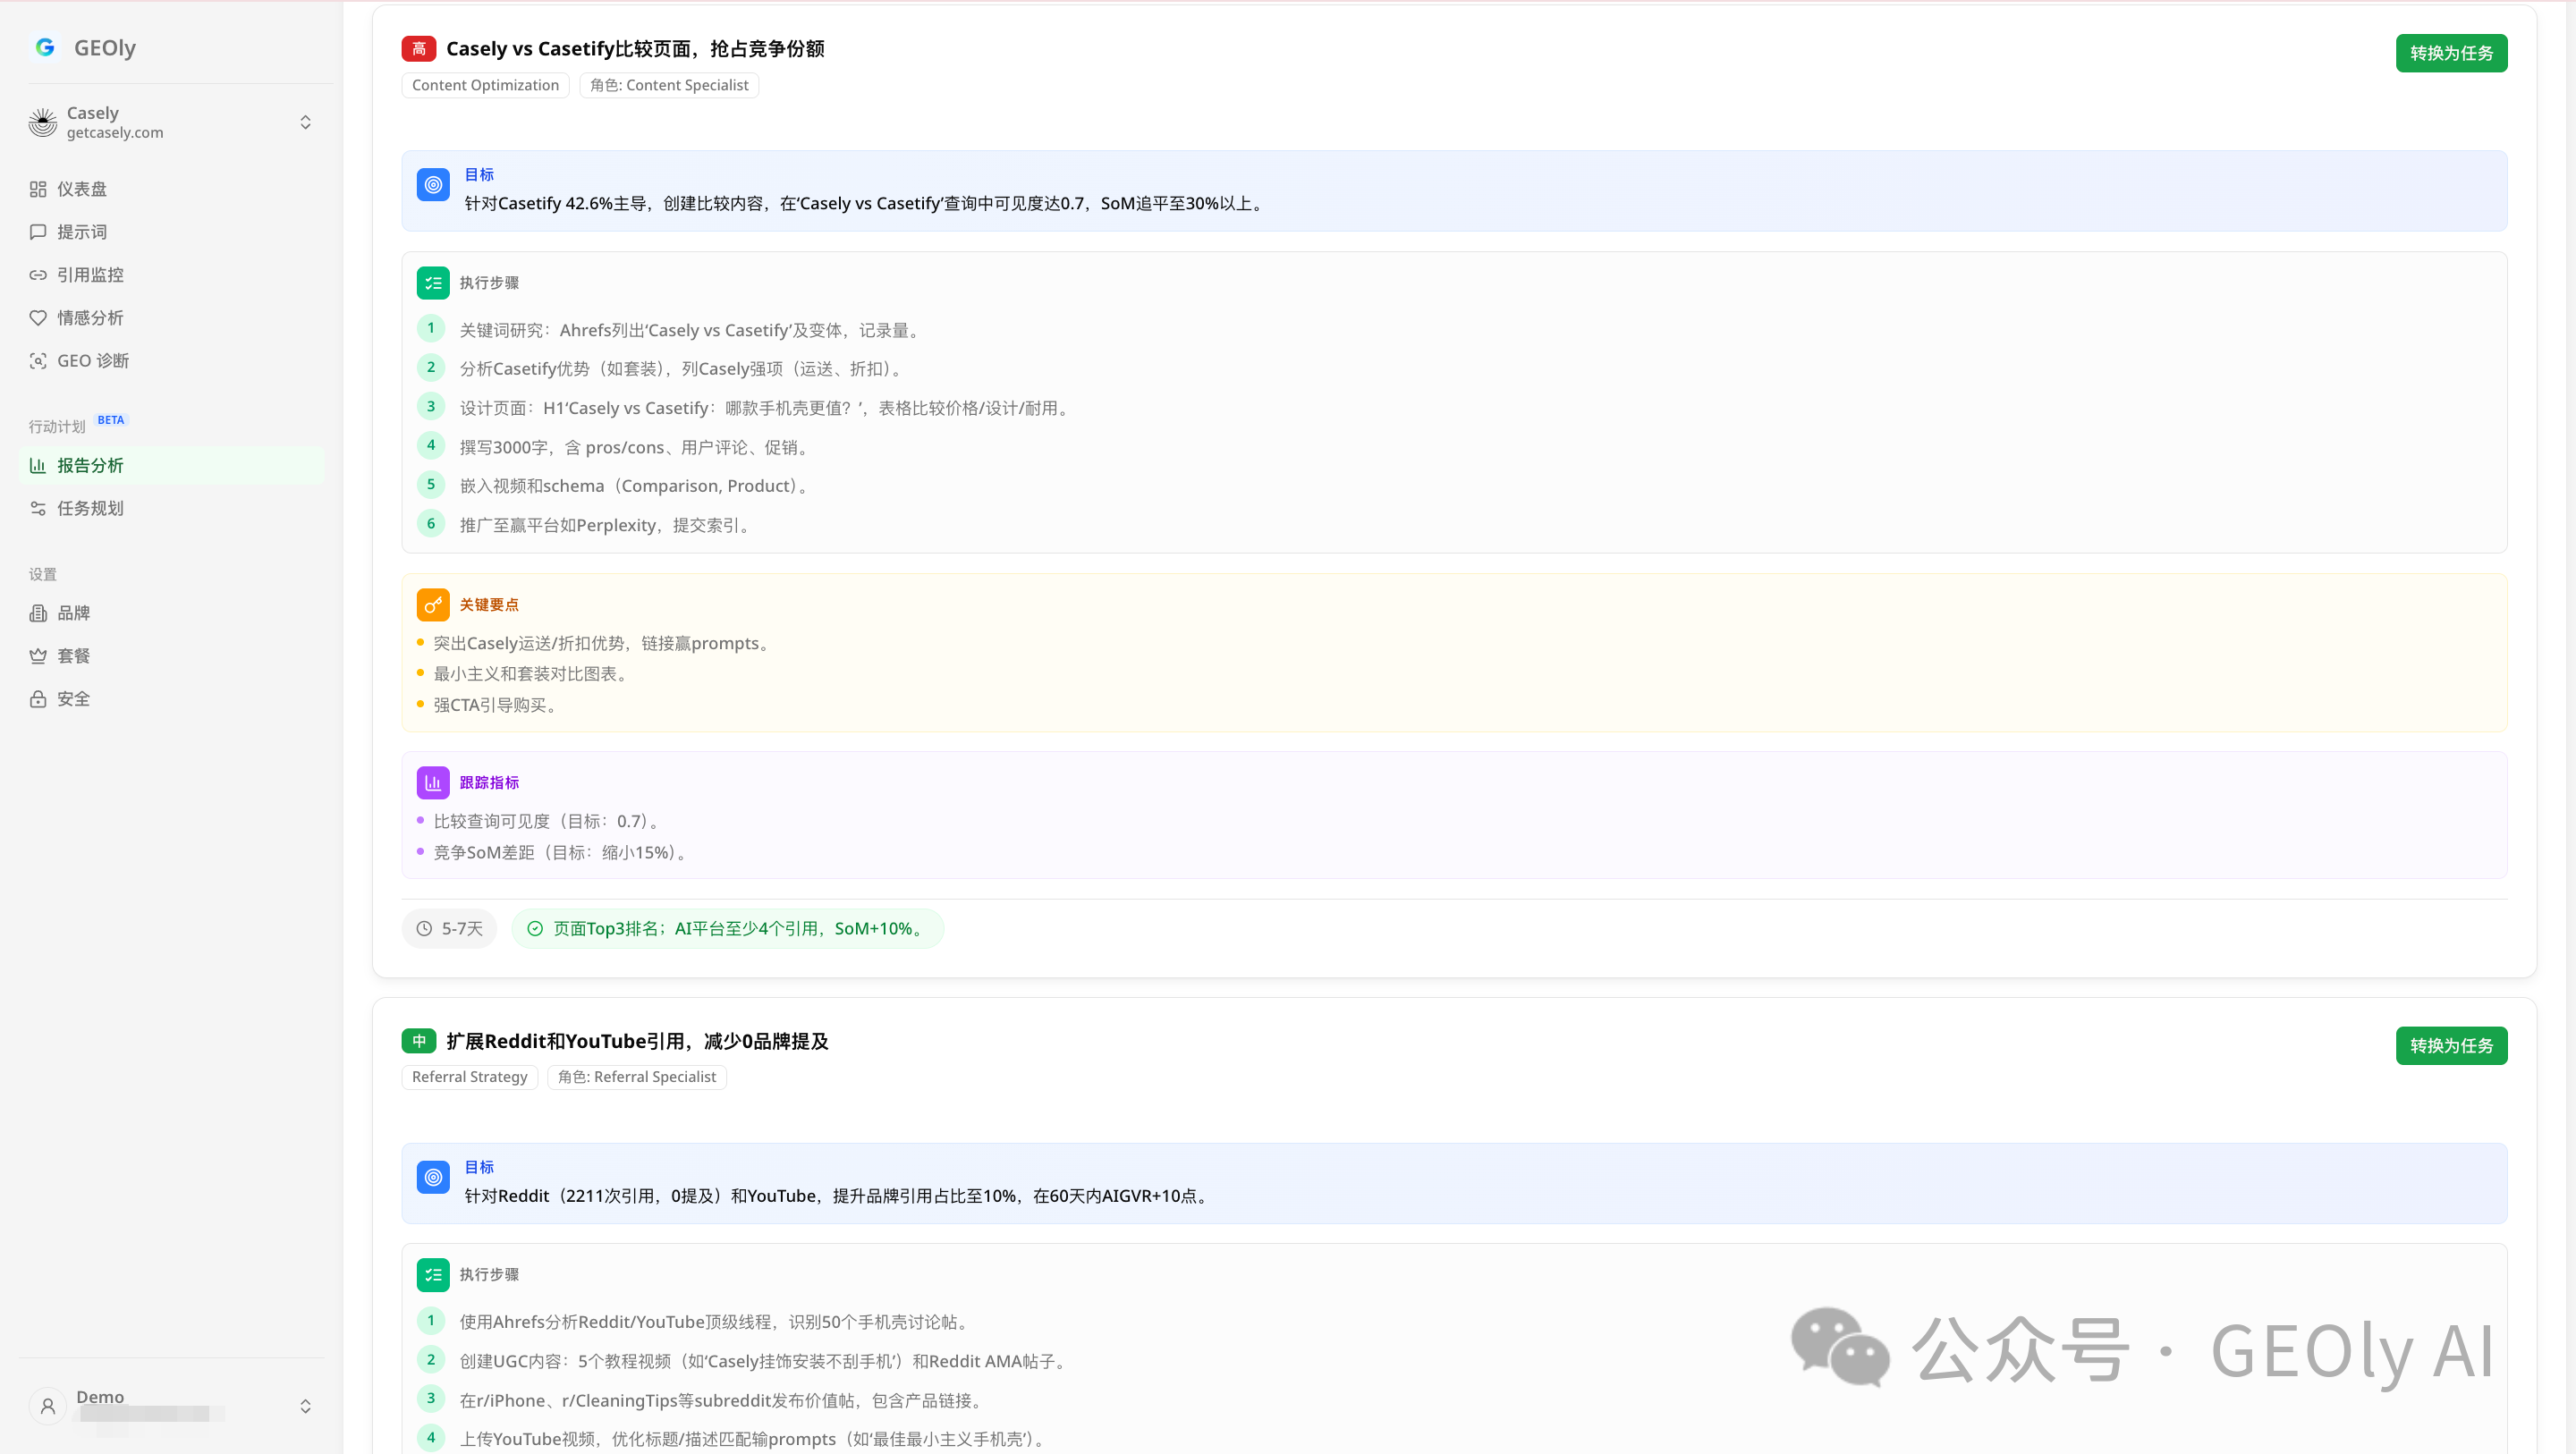
Task: Click step '嵌入视频和schema（Comparison, Product）。'
Action: pyautogui.click(x=637, y=487)
